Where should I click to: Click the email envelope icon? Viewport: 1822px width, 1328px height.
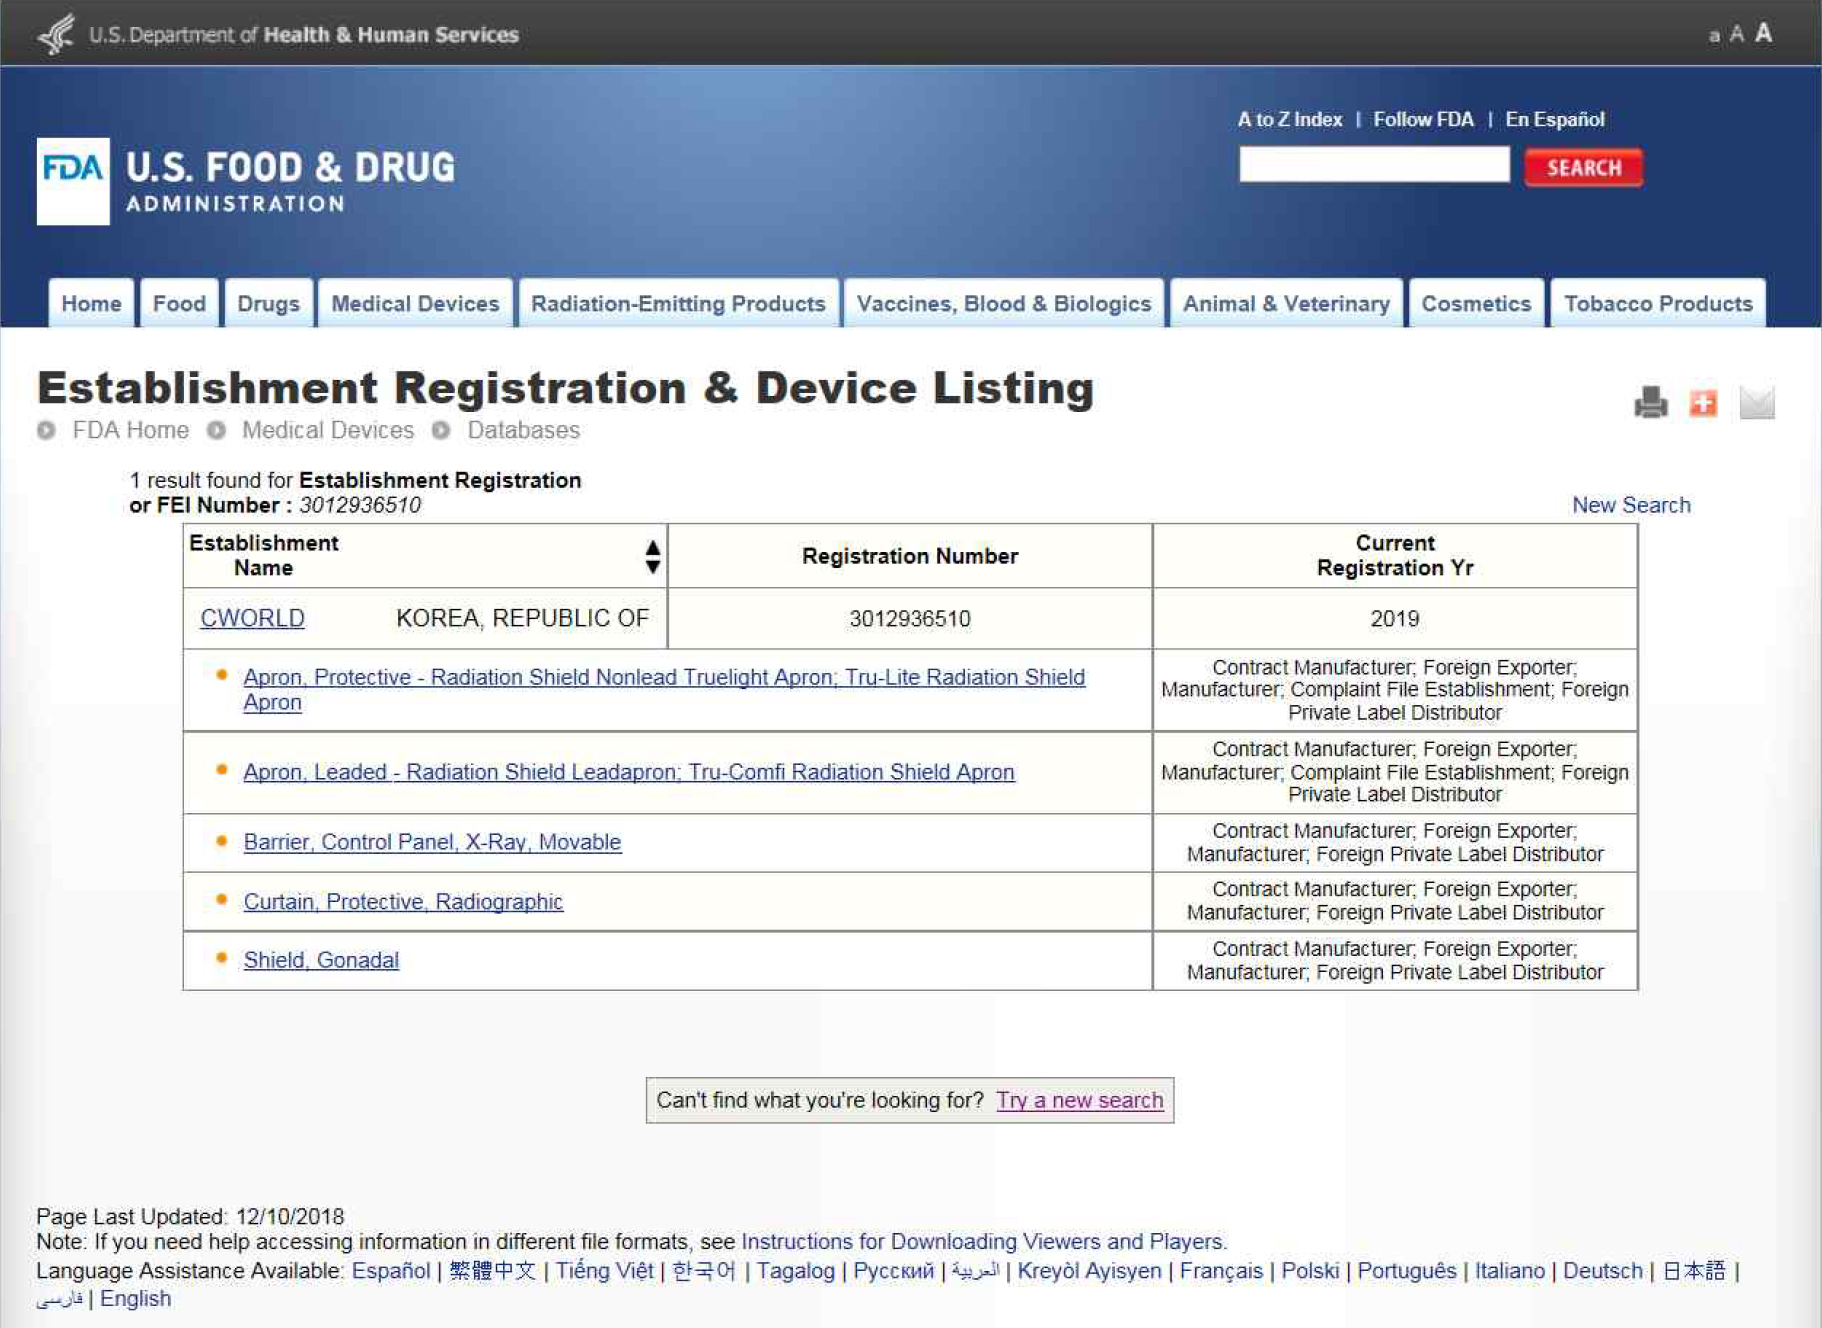1757,402
